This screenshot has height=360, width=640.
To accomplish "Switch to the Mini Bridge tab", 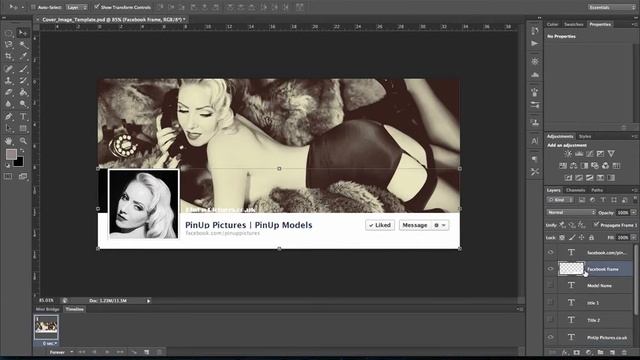I will click(48, 309).
